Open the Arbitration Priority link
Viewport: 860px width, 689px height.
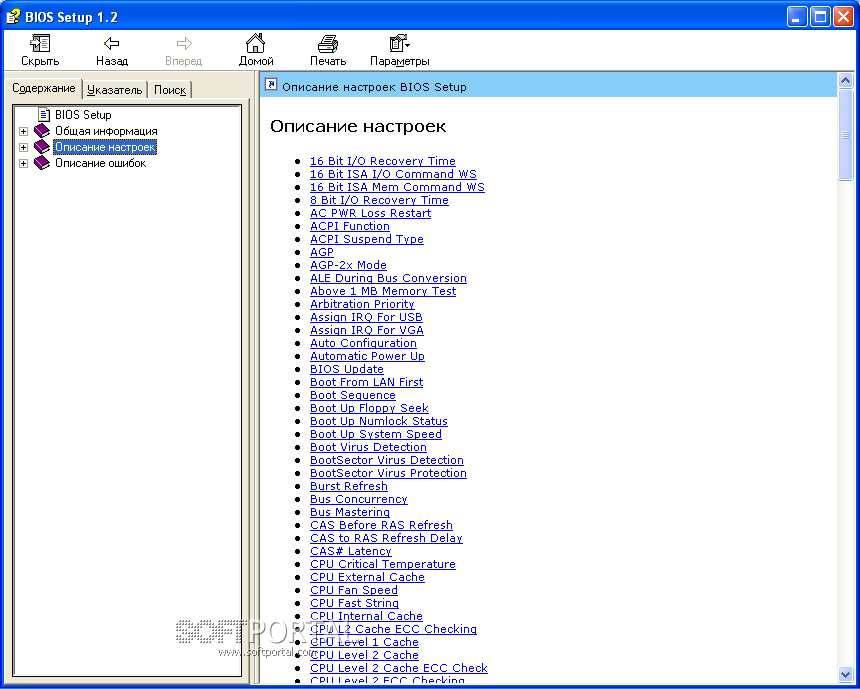coord(362,304)
